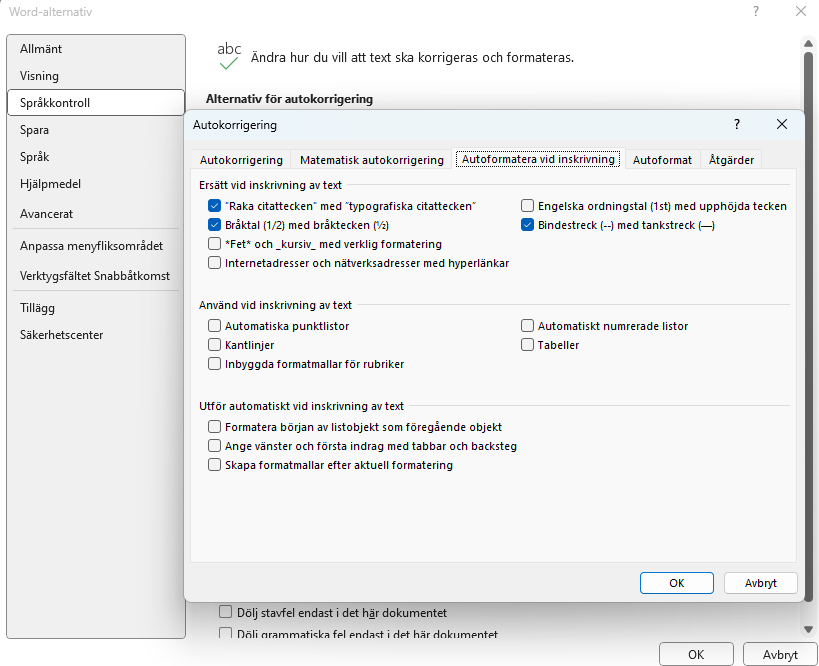Switch to the Autokorrigering tab
Image resolution: width=819 pixels, height=666 pixels.
point(241,160)
